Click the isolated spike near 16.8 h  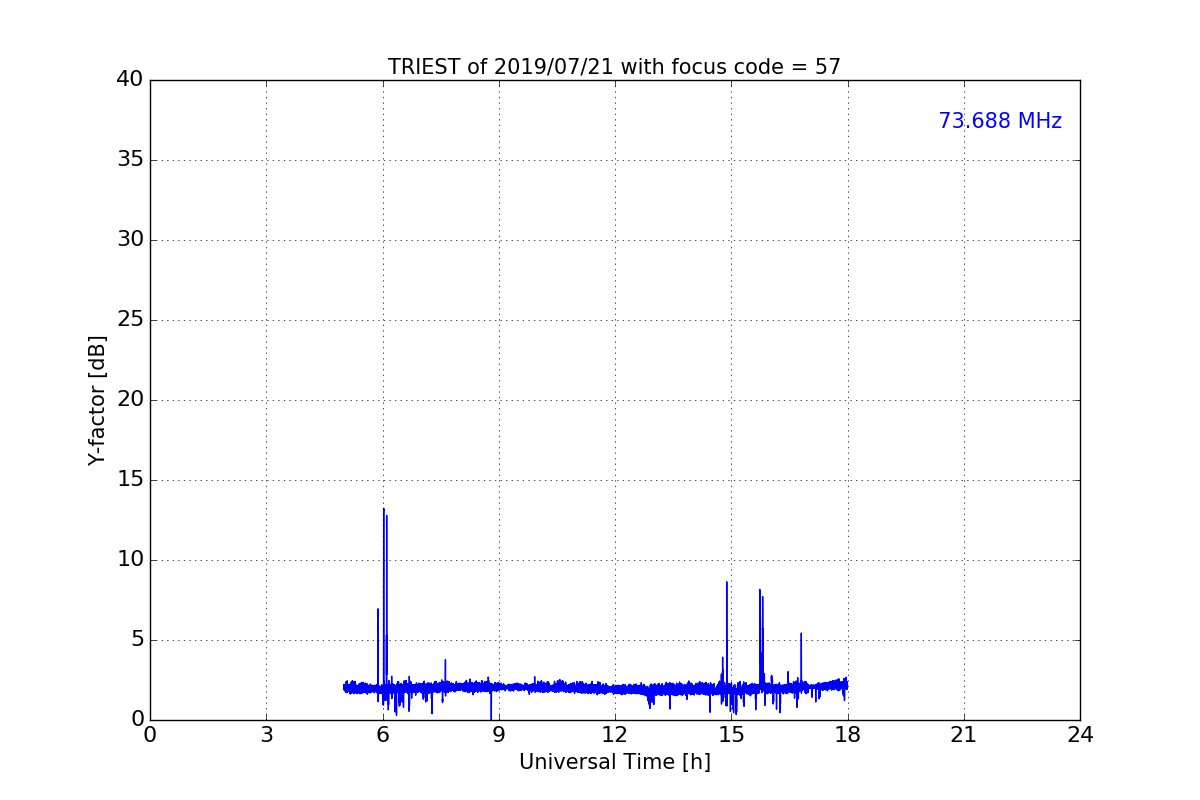[801, 634]
